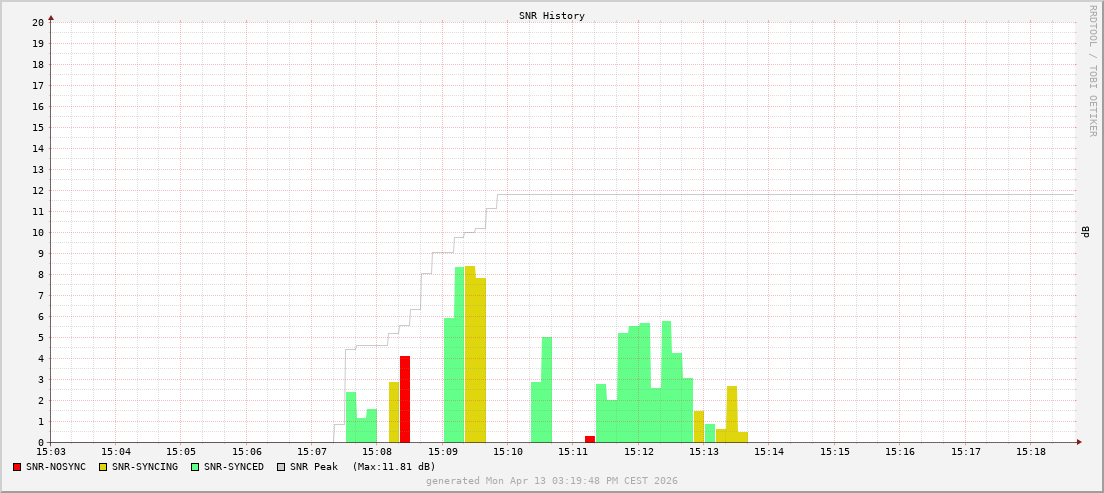Click the 15:10 time axis label

tap(508, 452)
